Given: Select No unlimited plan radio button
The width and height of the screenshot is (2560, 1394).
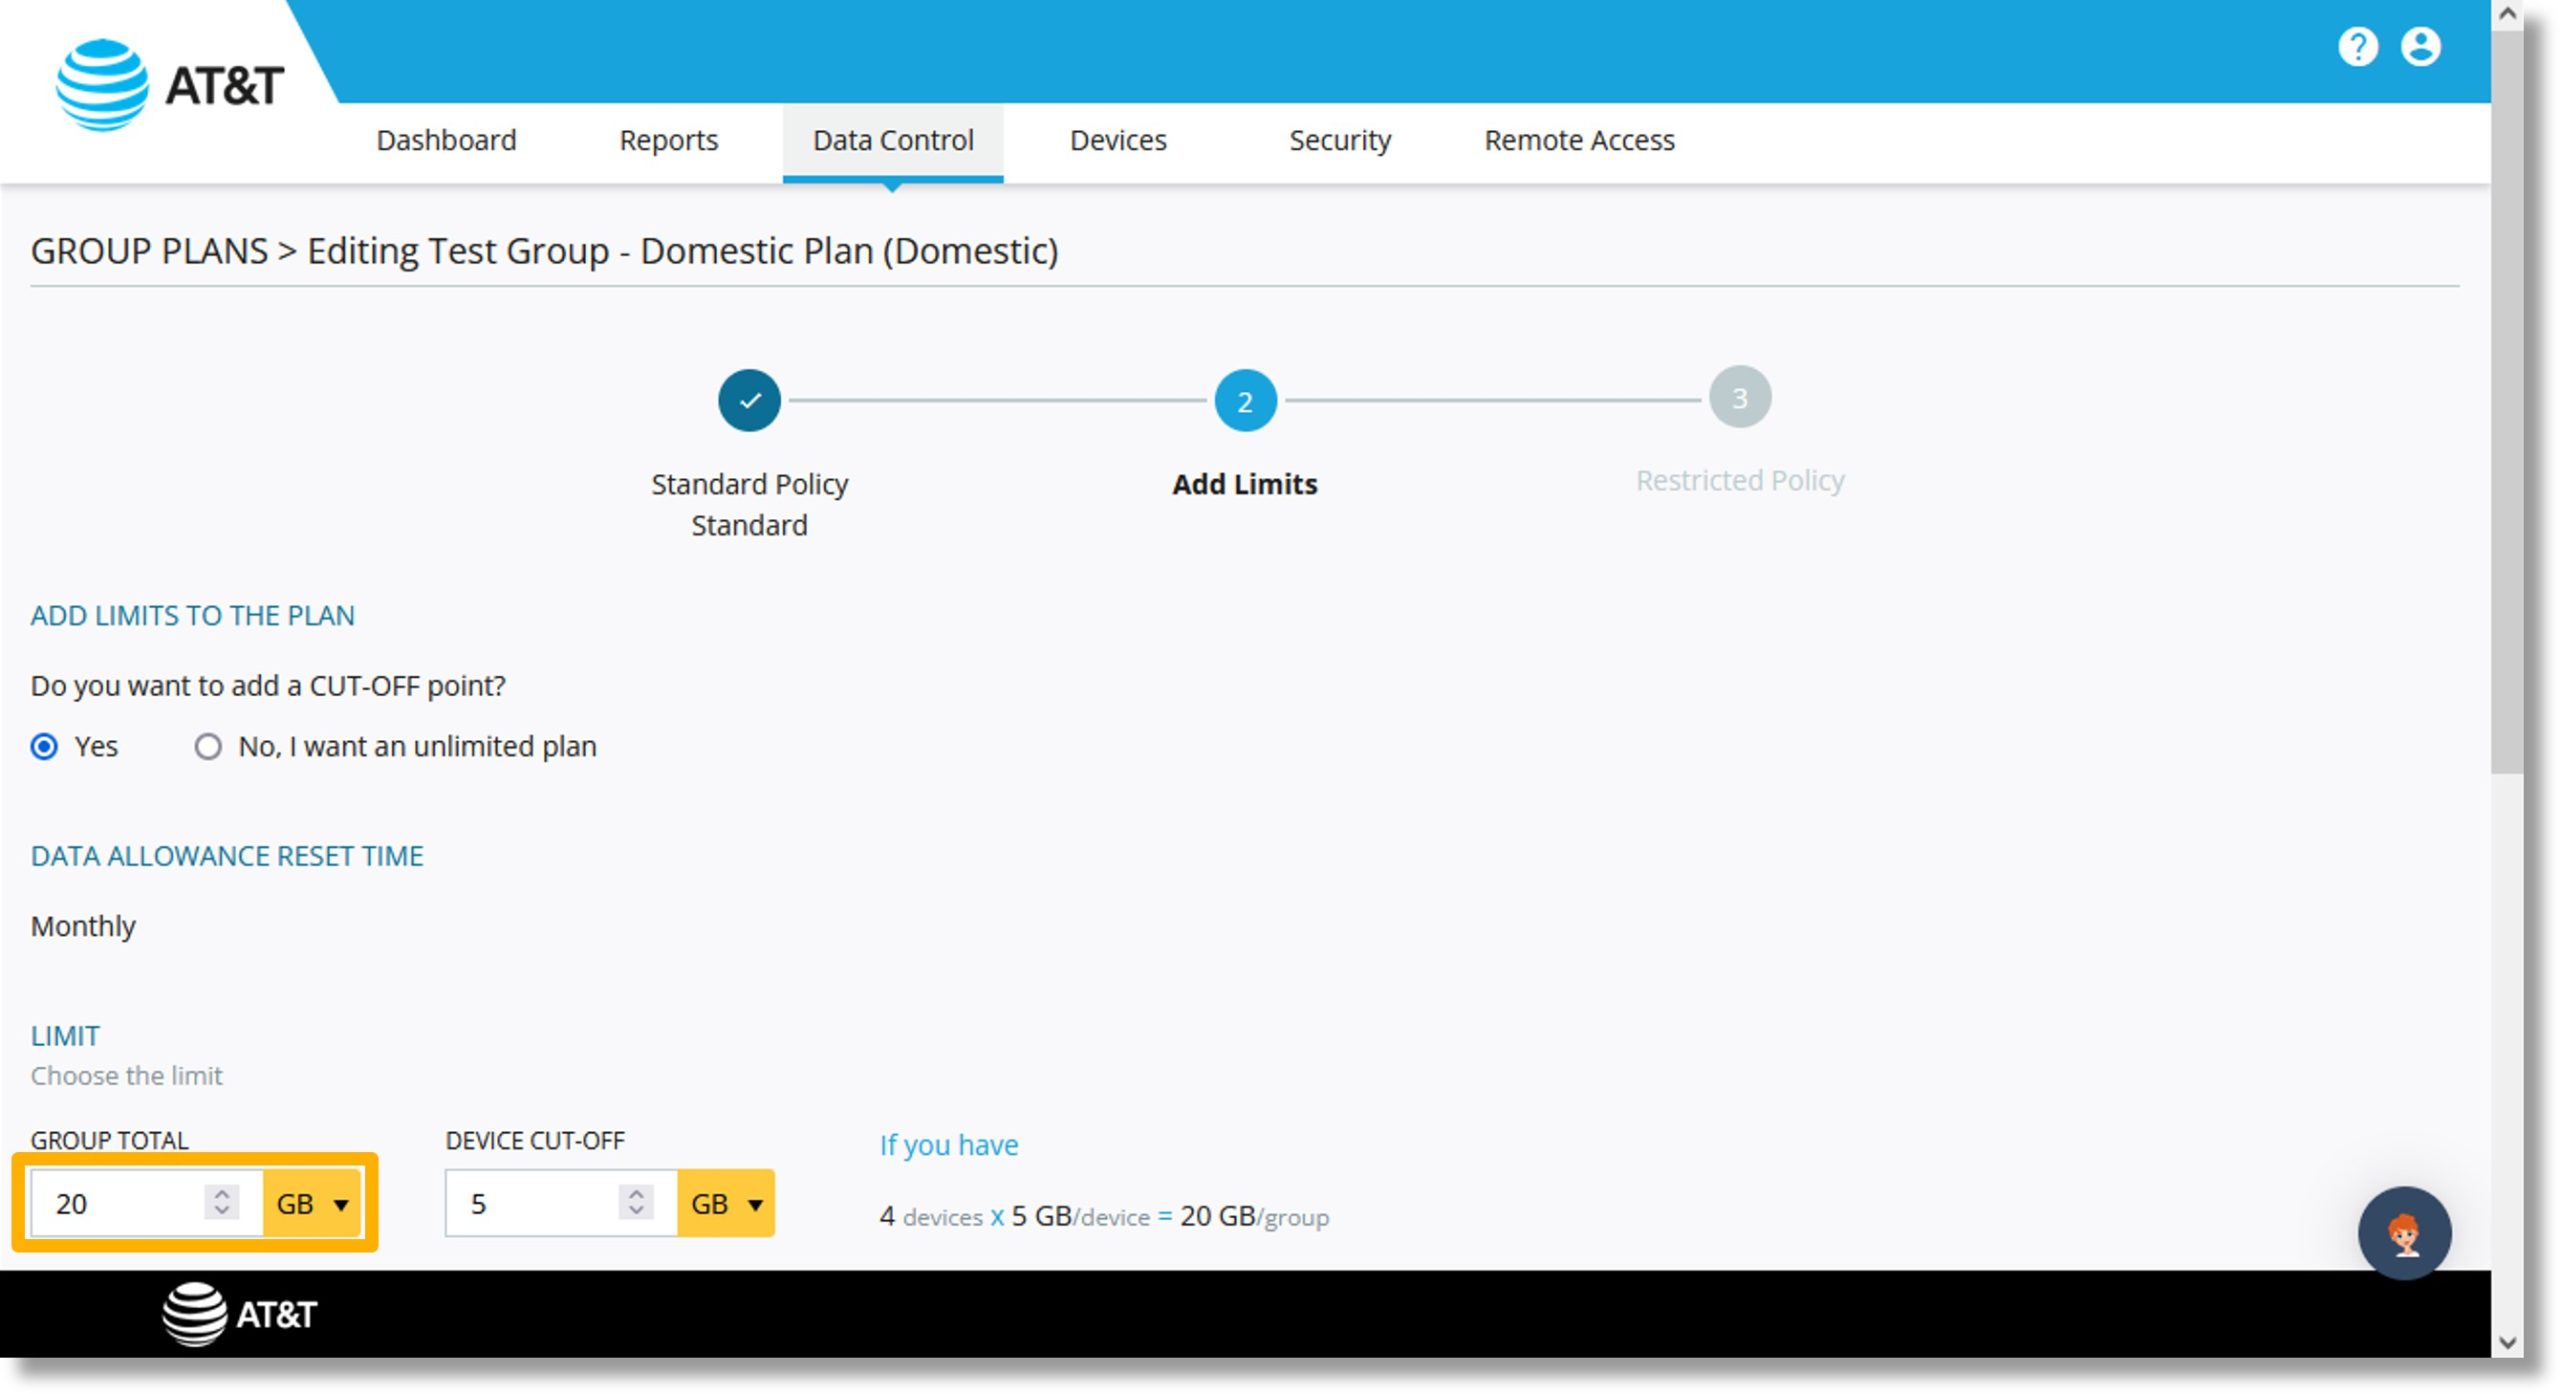Looking at the screenshot, I should [204, 745].
